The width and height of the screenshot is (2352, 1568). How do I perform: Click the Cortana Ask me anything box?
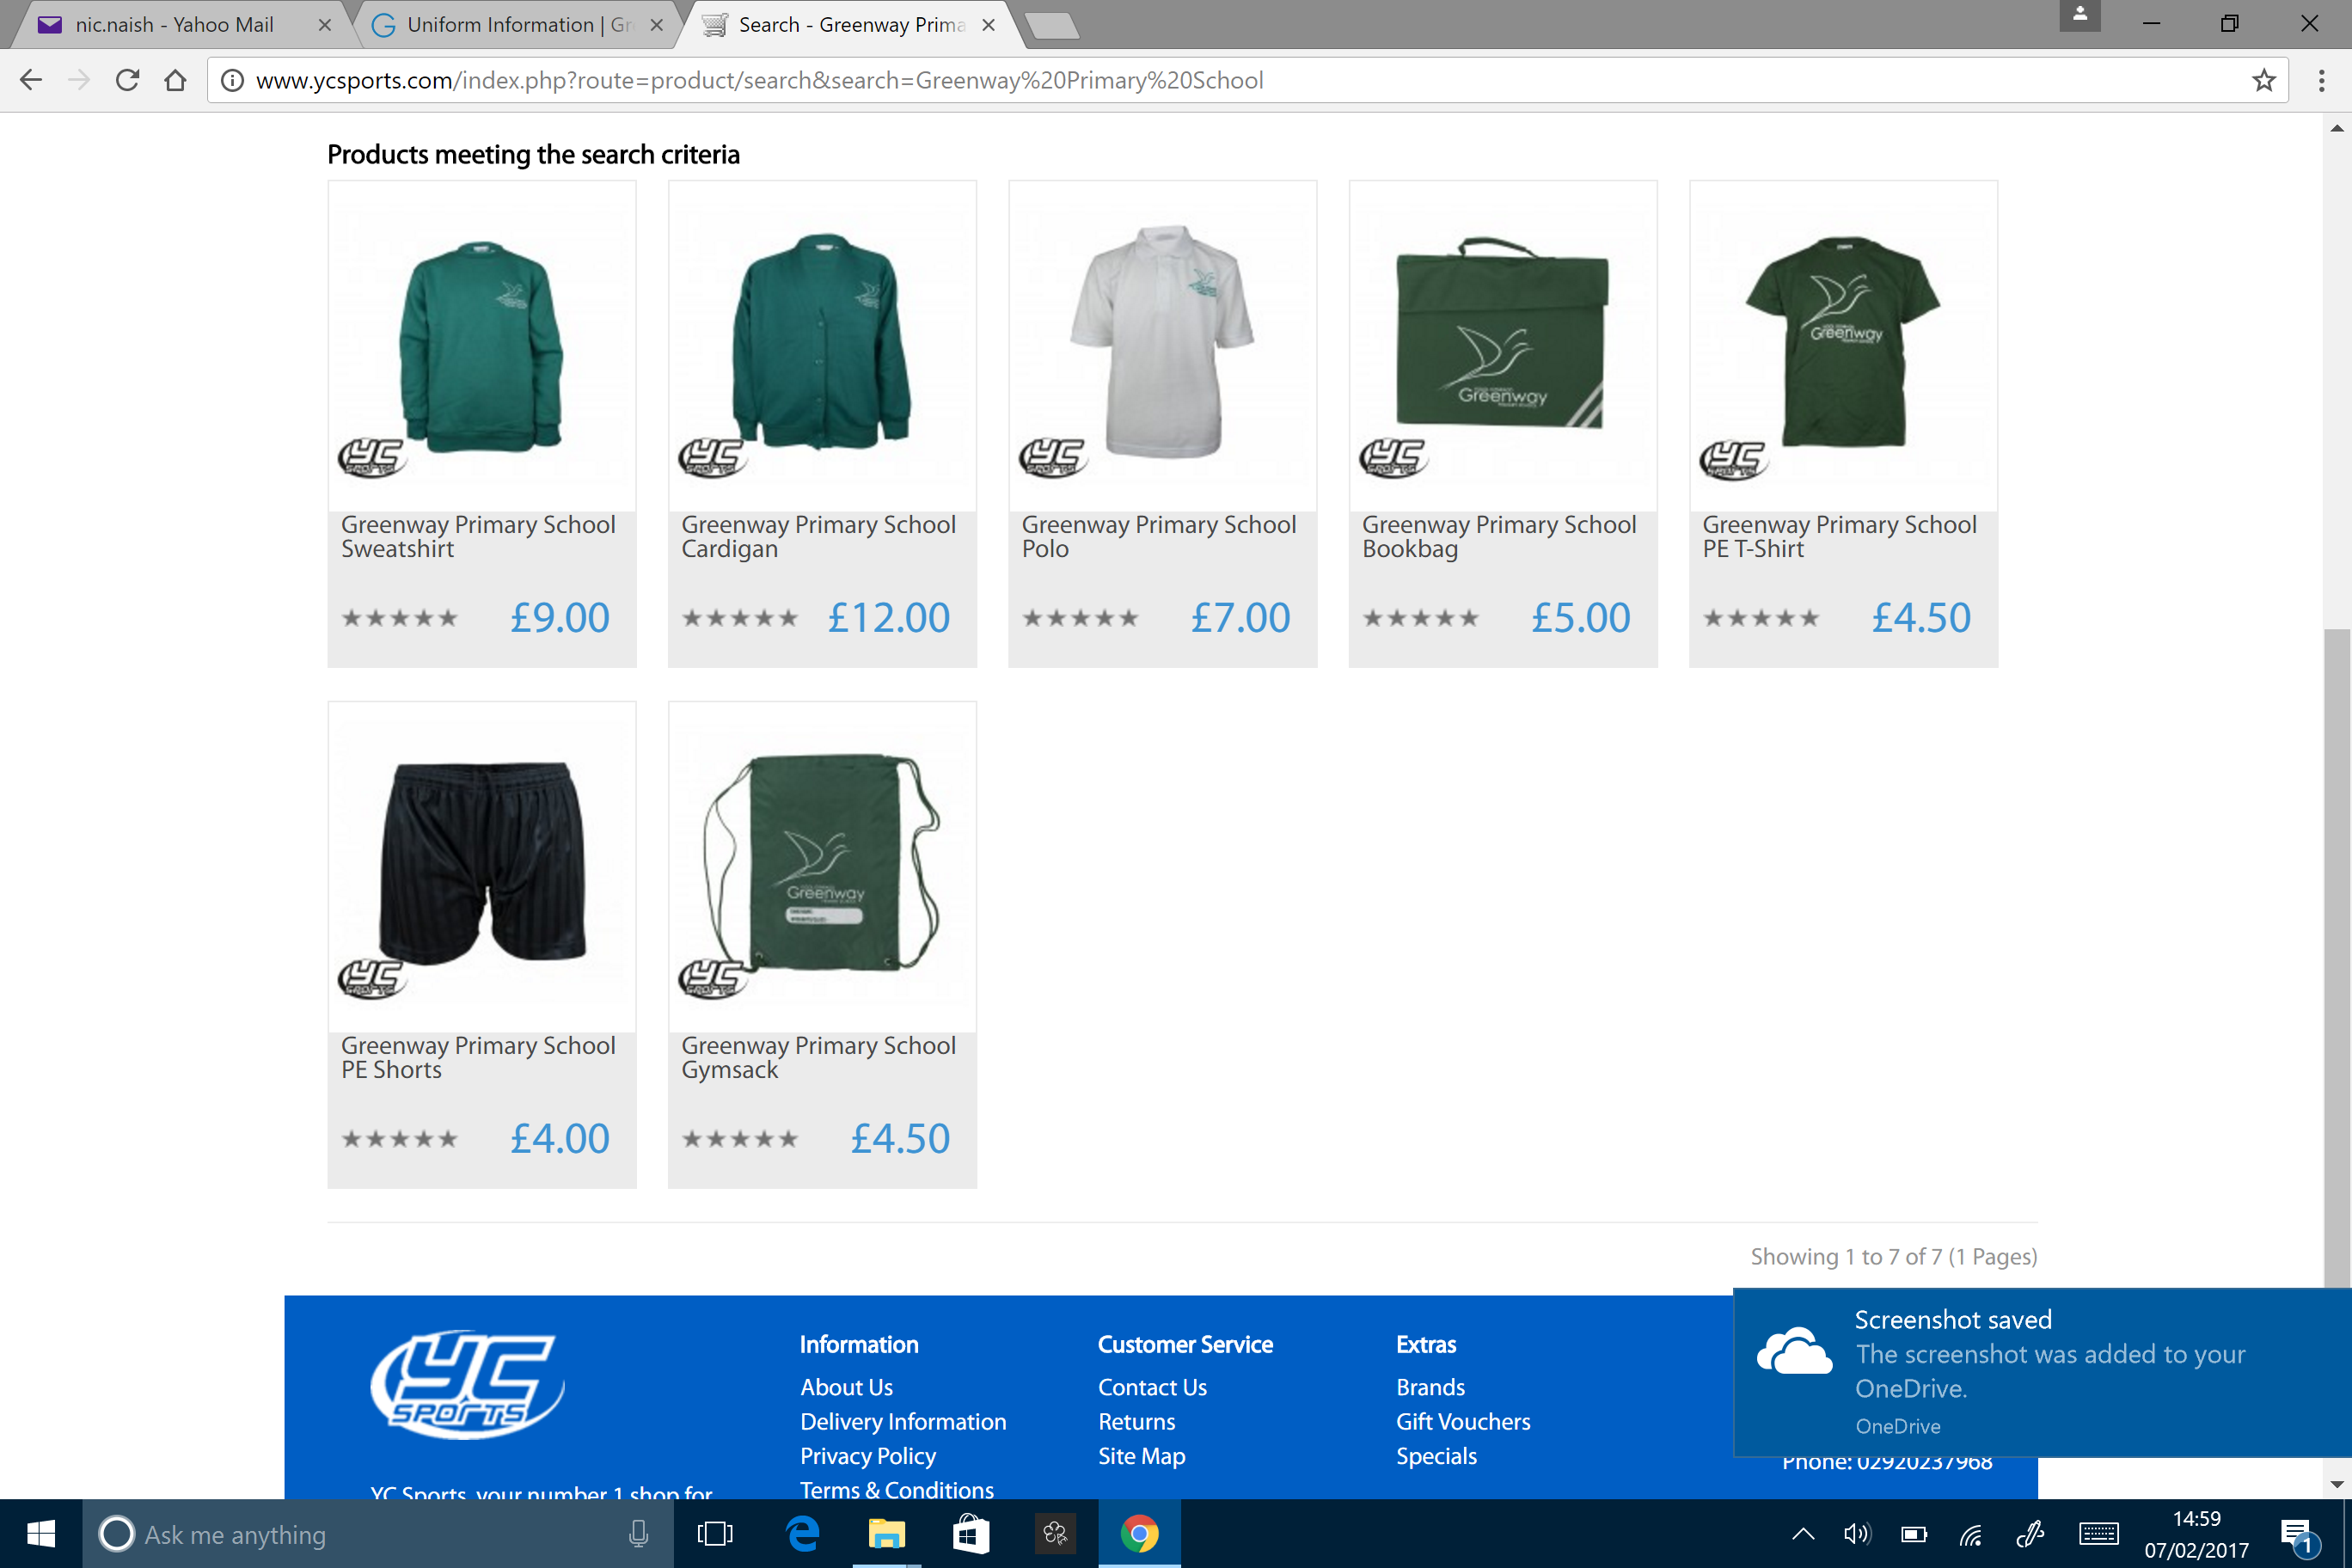(378, 1534)
